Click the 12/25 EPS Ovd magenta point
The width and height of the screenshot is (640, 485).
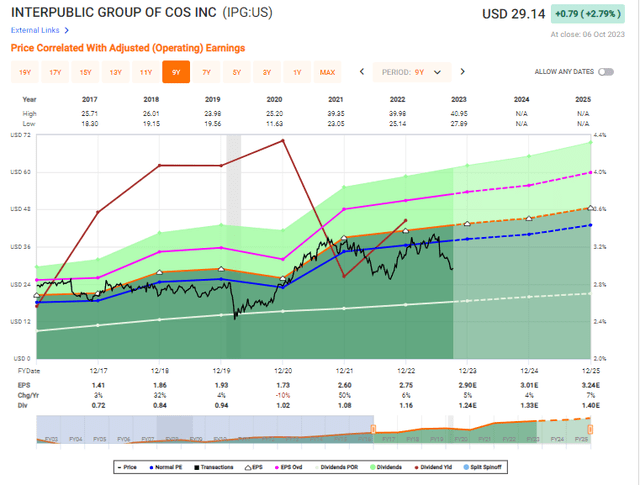(590, 173)
